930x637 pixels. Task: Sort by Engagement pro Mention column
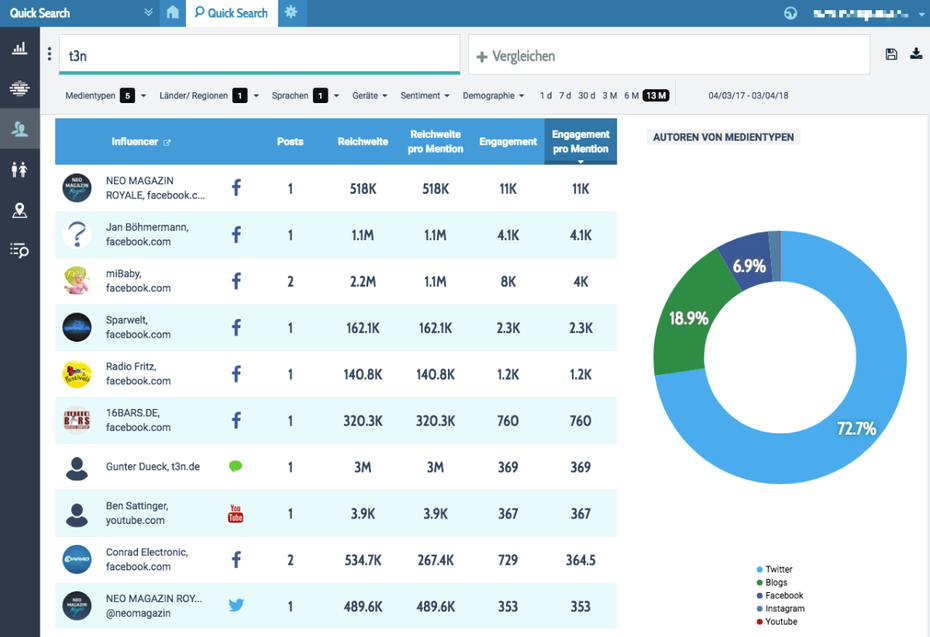click(581, 142)
